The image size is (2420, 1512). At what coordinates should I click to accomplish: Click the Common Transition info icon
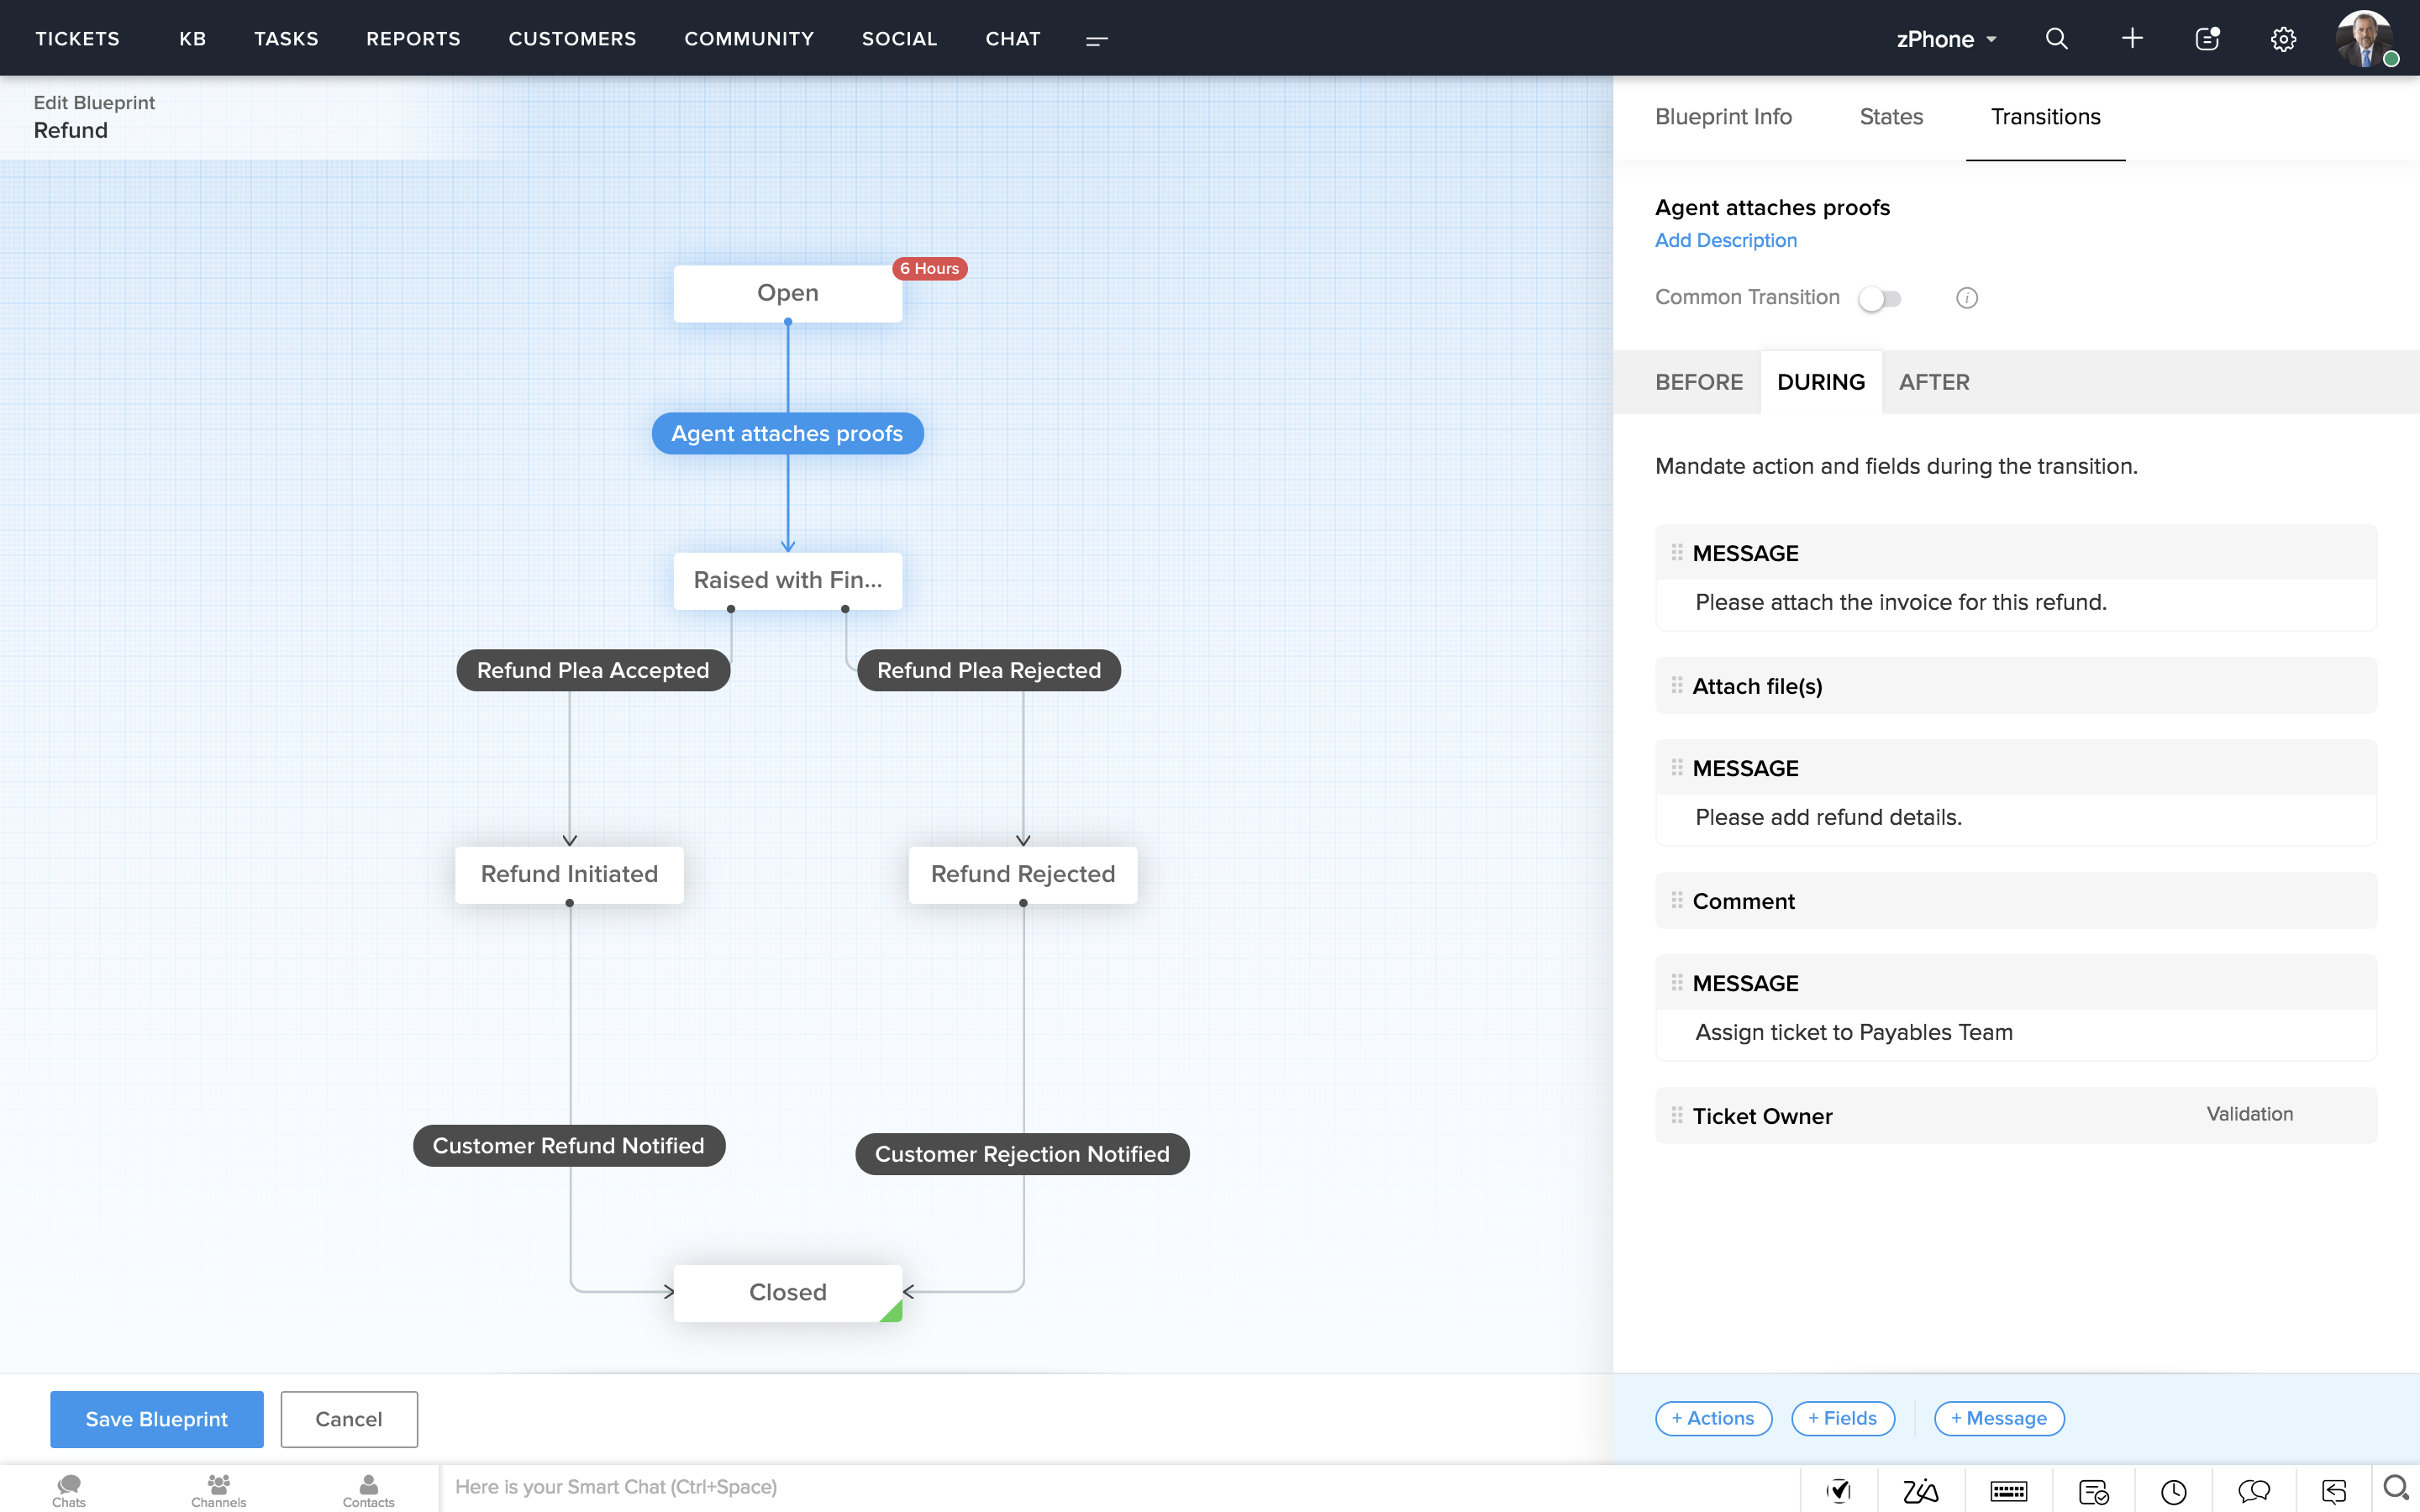point(1966,298)
